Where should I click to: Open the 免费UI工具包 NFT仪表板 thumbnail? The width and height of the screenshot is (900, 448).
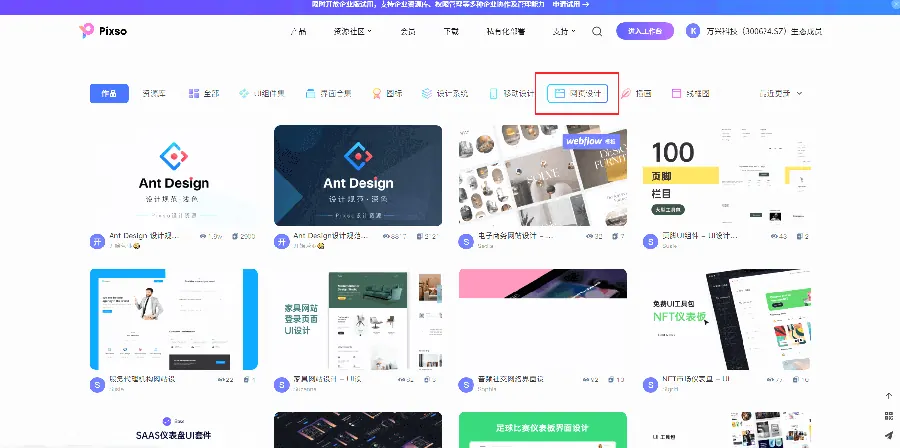727,320
